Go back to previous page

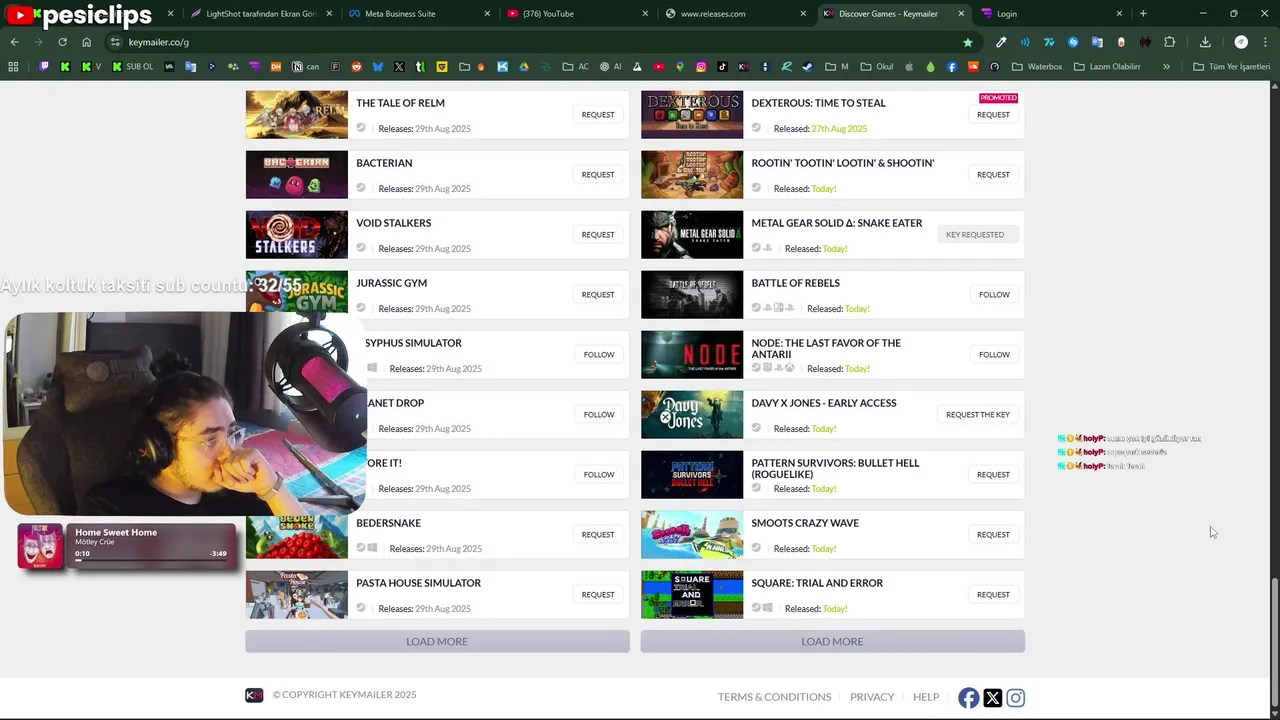point(14,42)
